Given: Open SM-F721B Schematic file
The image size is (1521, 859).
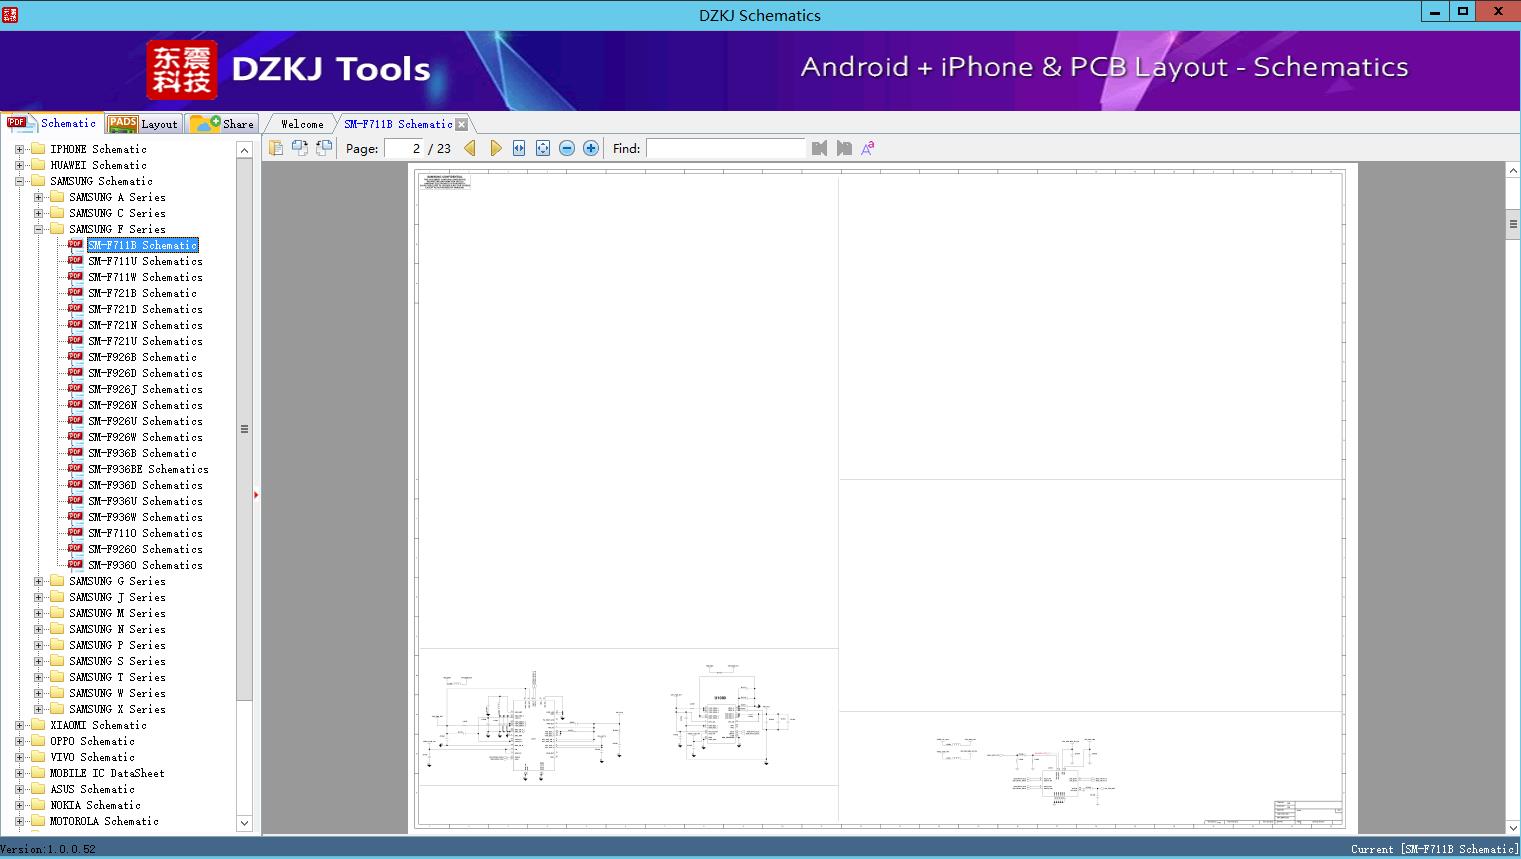Looking at the screenshot, I should click(142, 293).
